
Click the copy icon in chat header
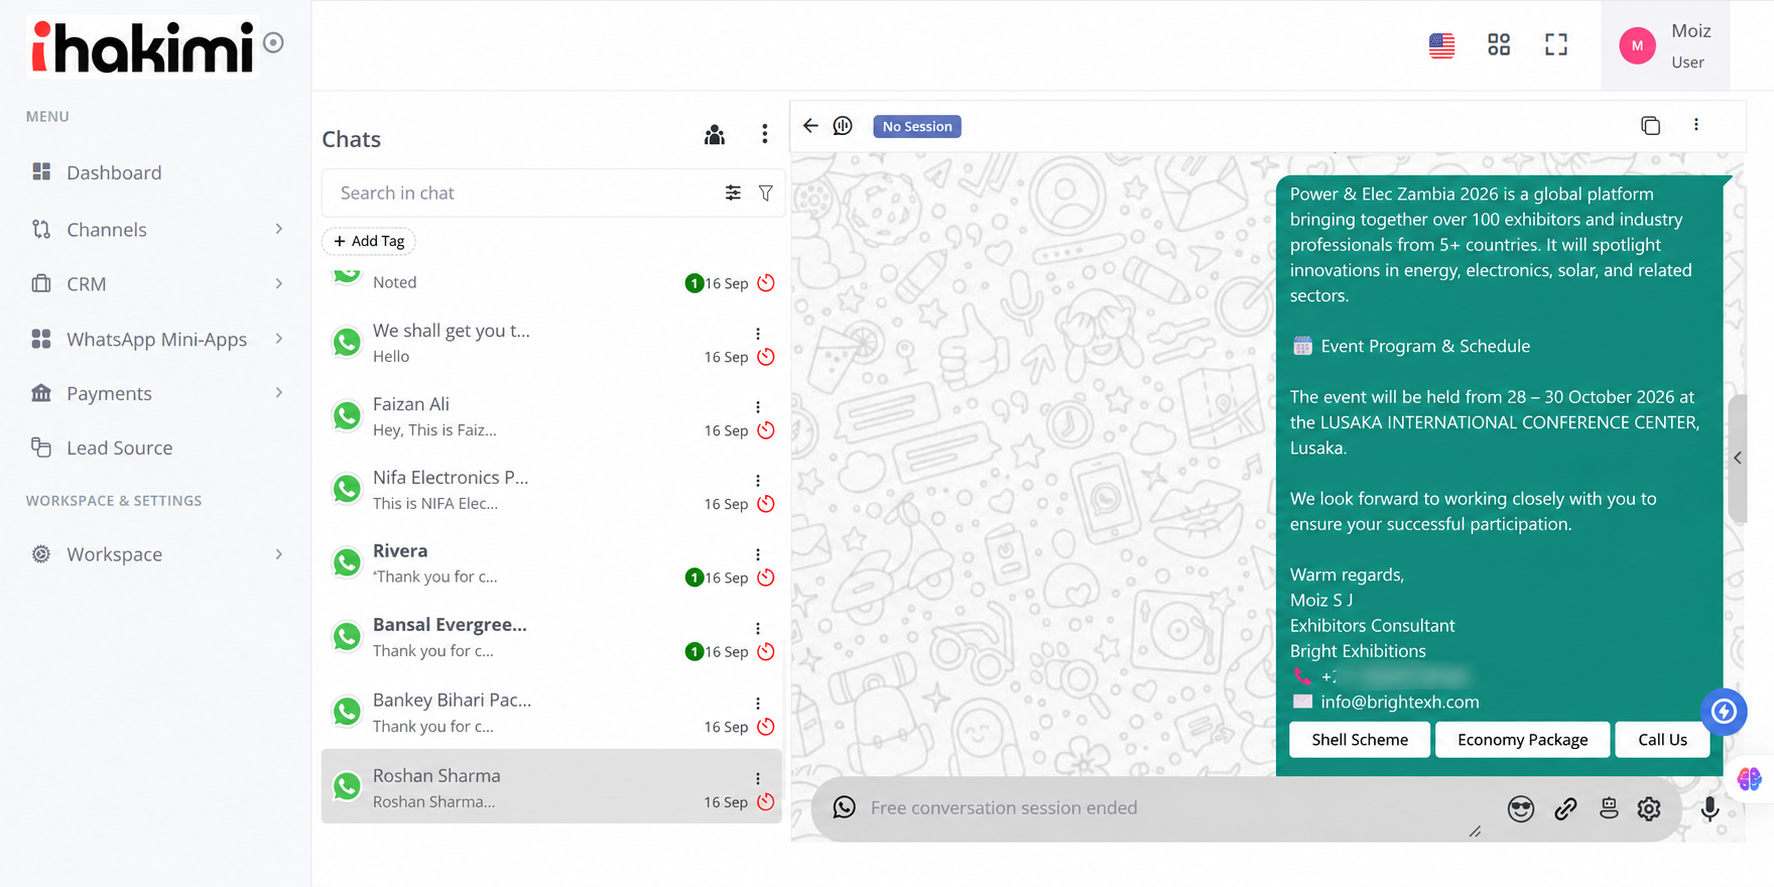tap(1651, 125)
